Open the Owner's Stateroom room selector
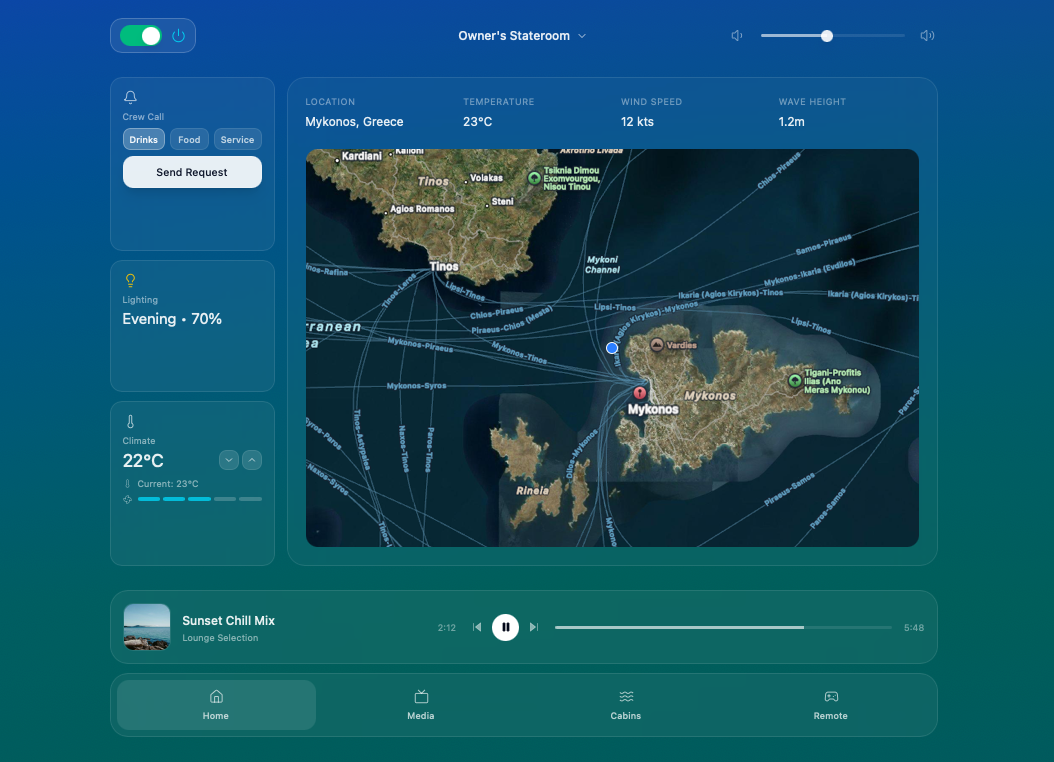This screenshot has width=1054, height=762. [522, 36]
